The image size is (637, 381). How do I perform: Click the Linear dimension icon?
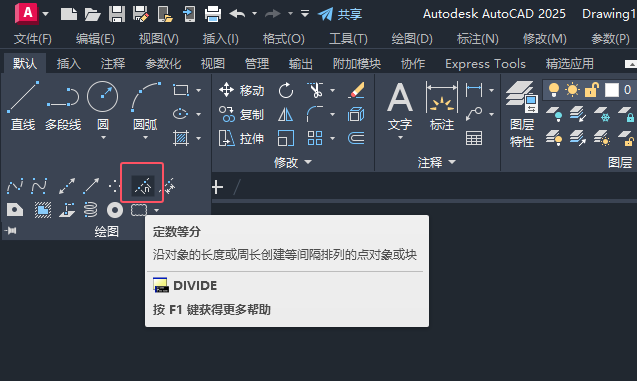pos(474,90)
